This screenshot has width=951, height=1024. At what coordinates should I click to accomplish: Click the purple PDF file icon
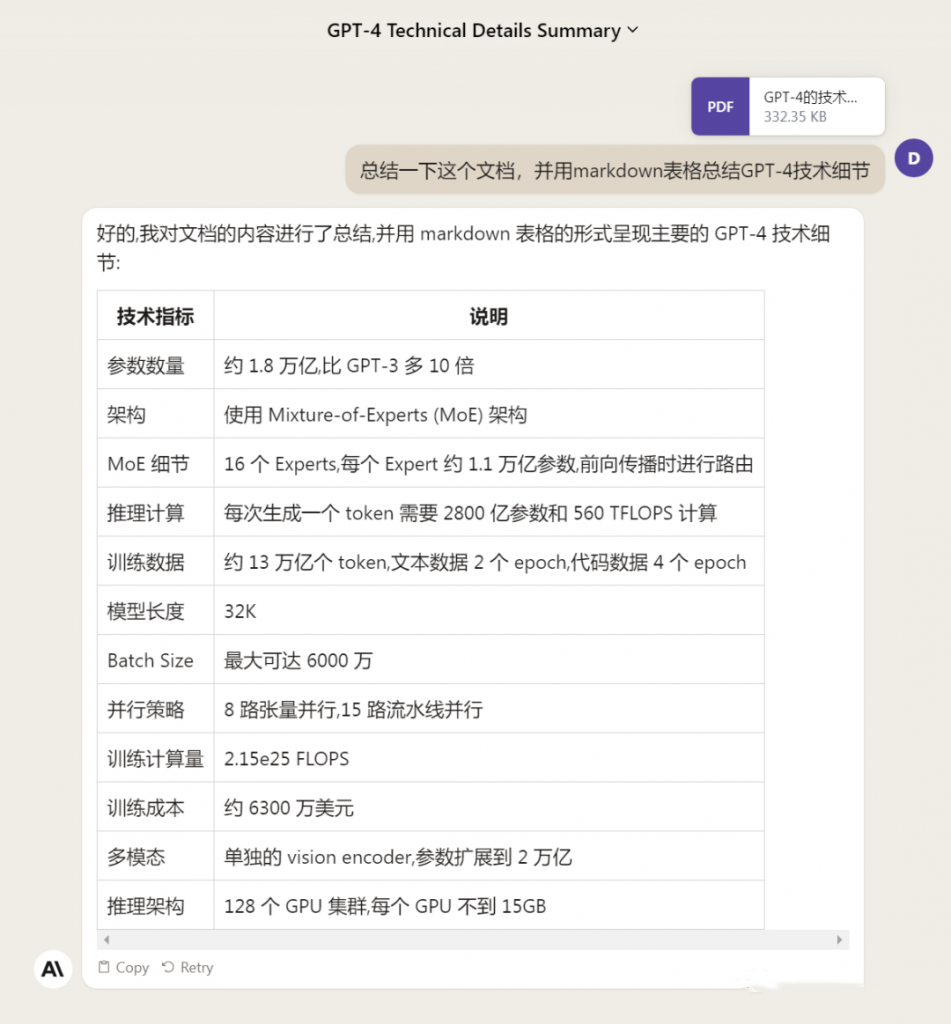pos(720,107)
